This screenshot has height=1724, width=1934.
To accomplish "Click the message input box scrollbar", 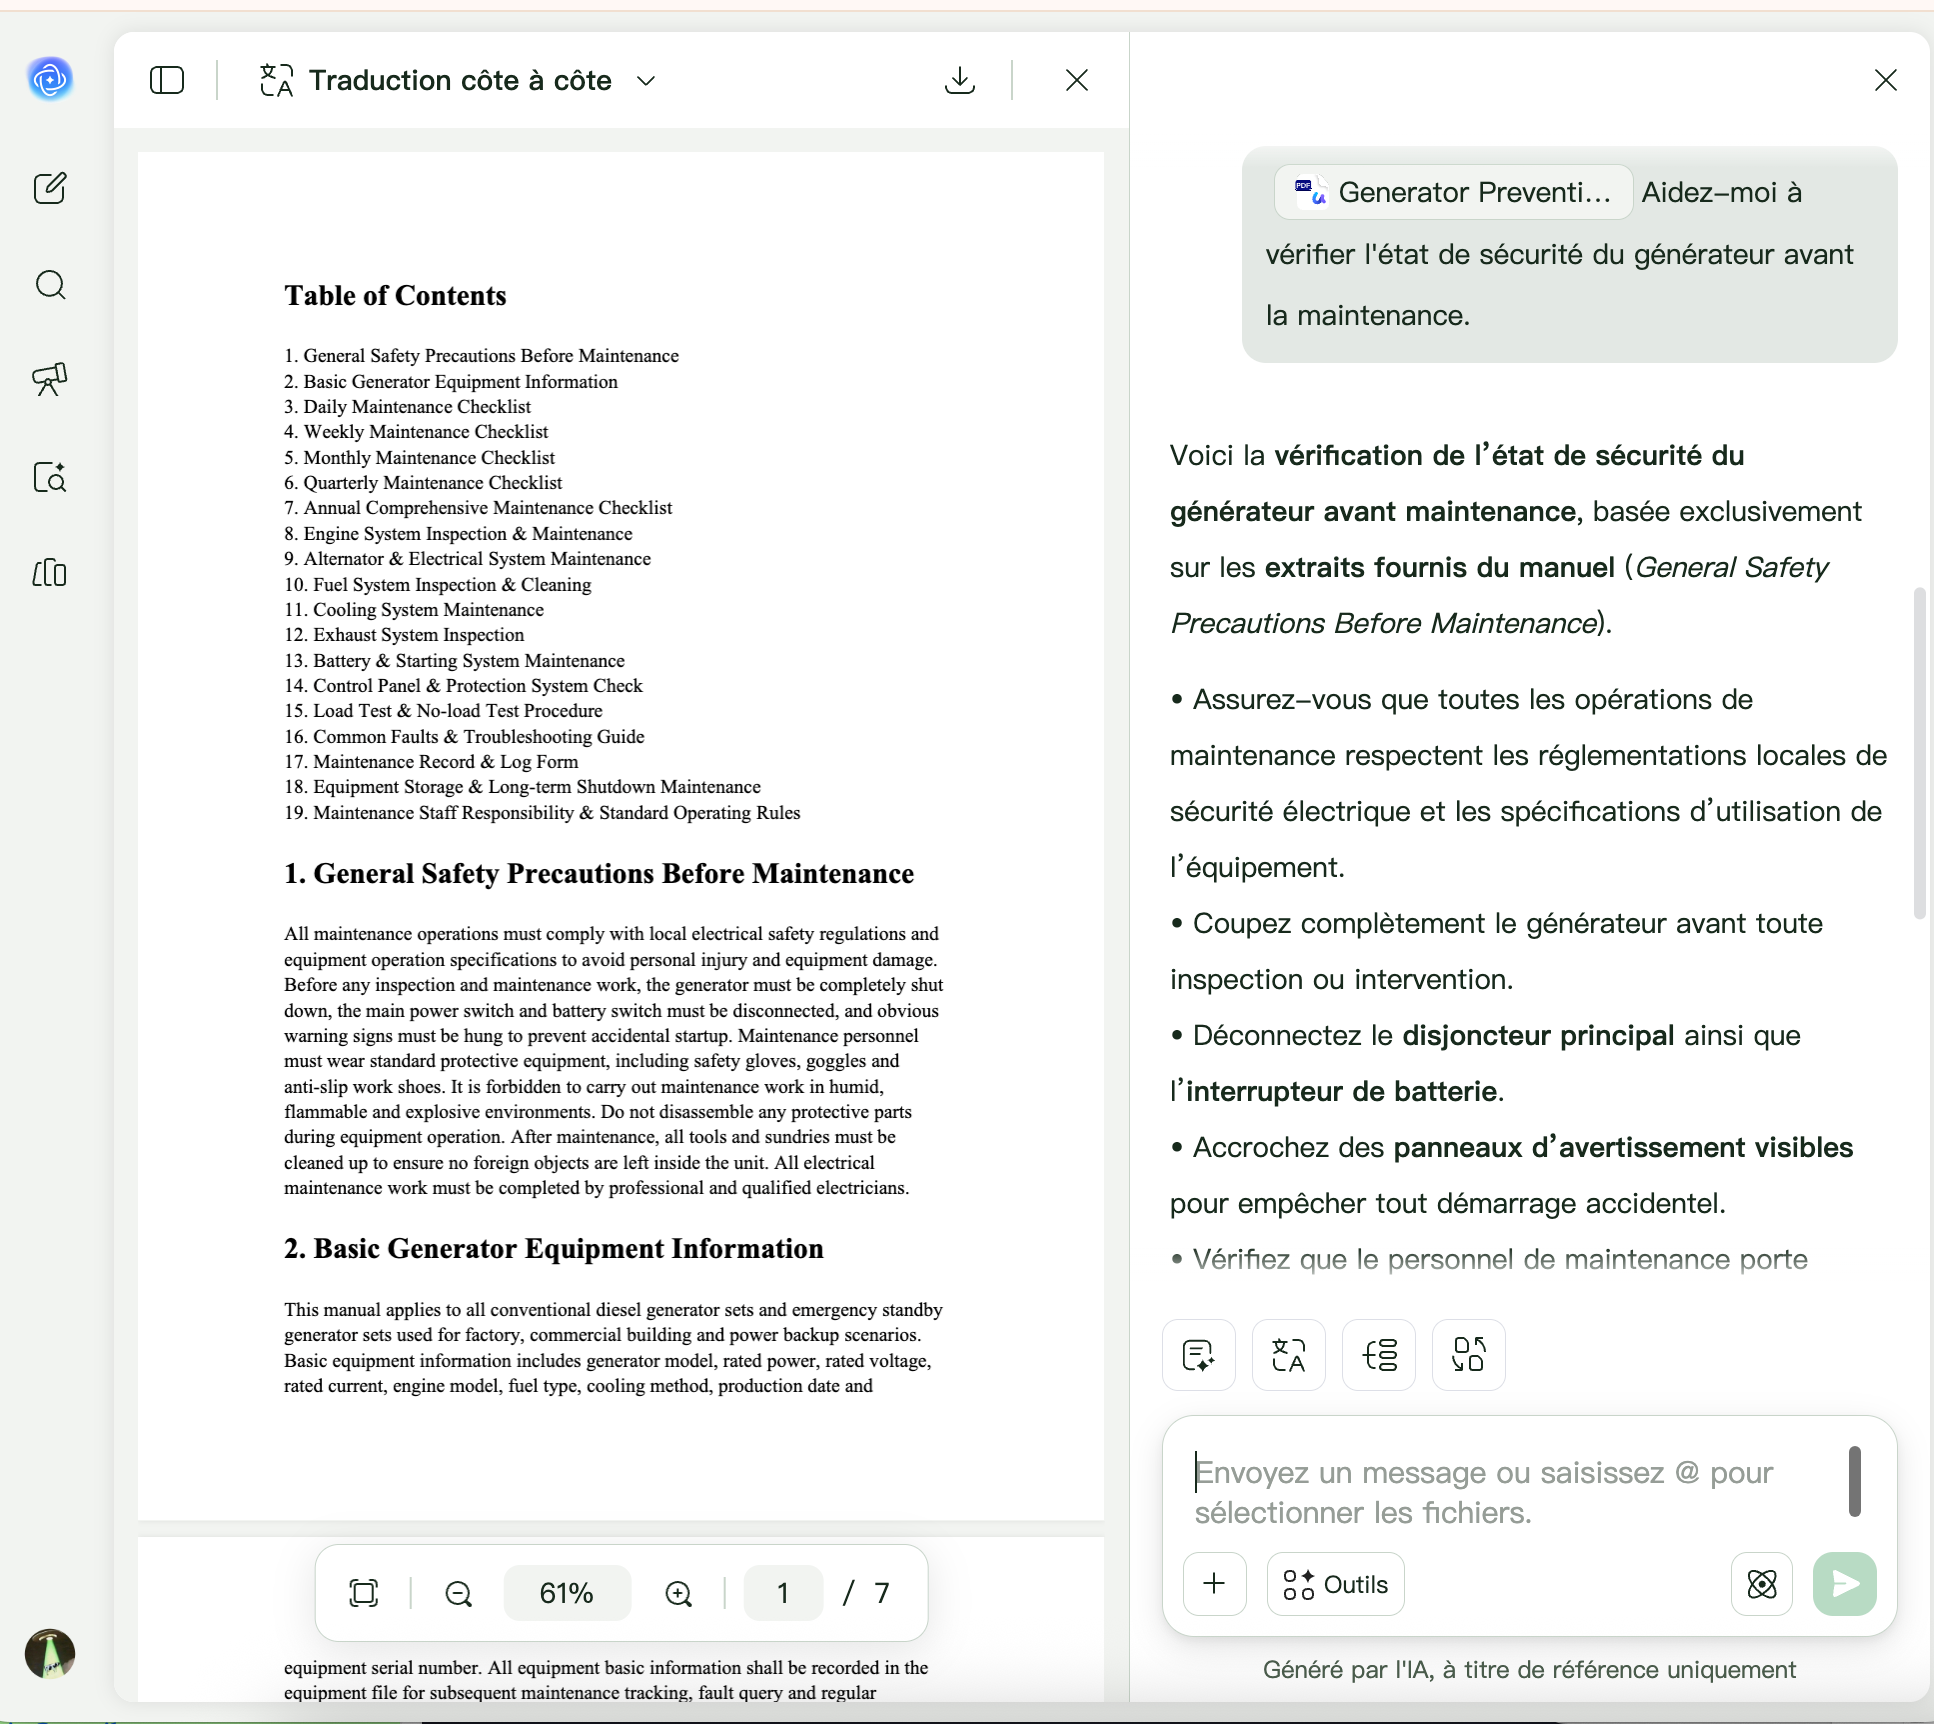I will coord(1854,1481).
